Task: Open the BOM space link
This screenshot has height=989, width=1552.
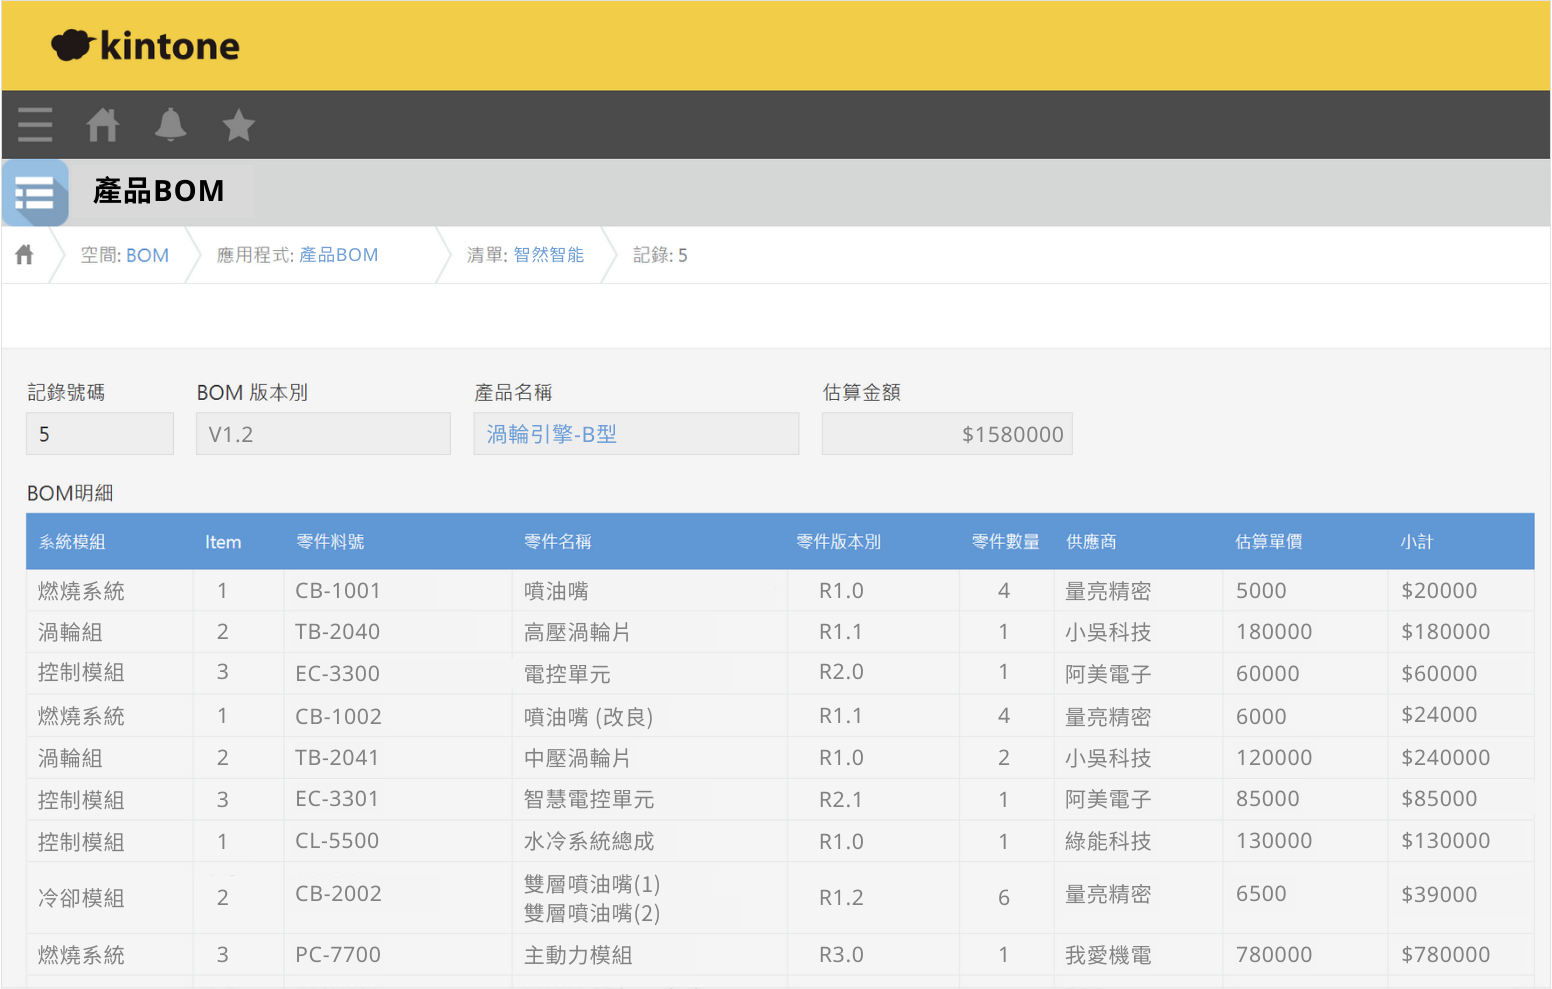Action: (x=147, y=255)
